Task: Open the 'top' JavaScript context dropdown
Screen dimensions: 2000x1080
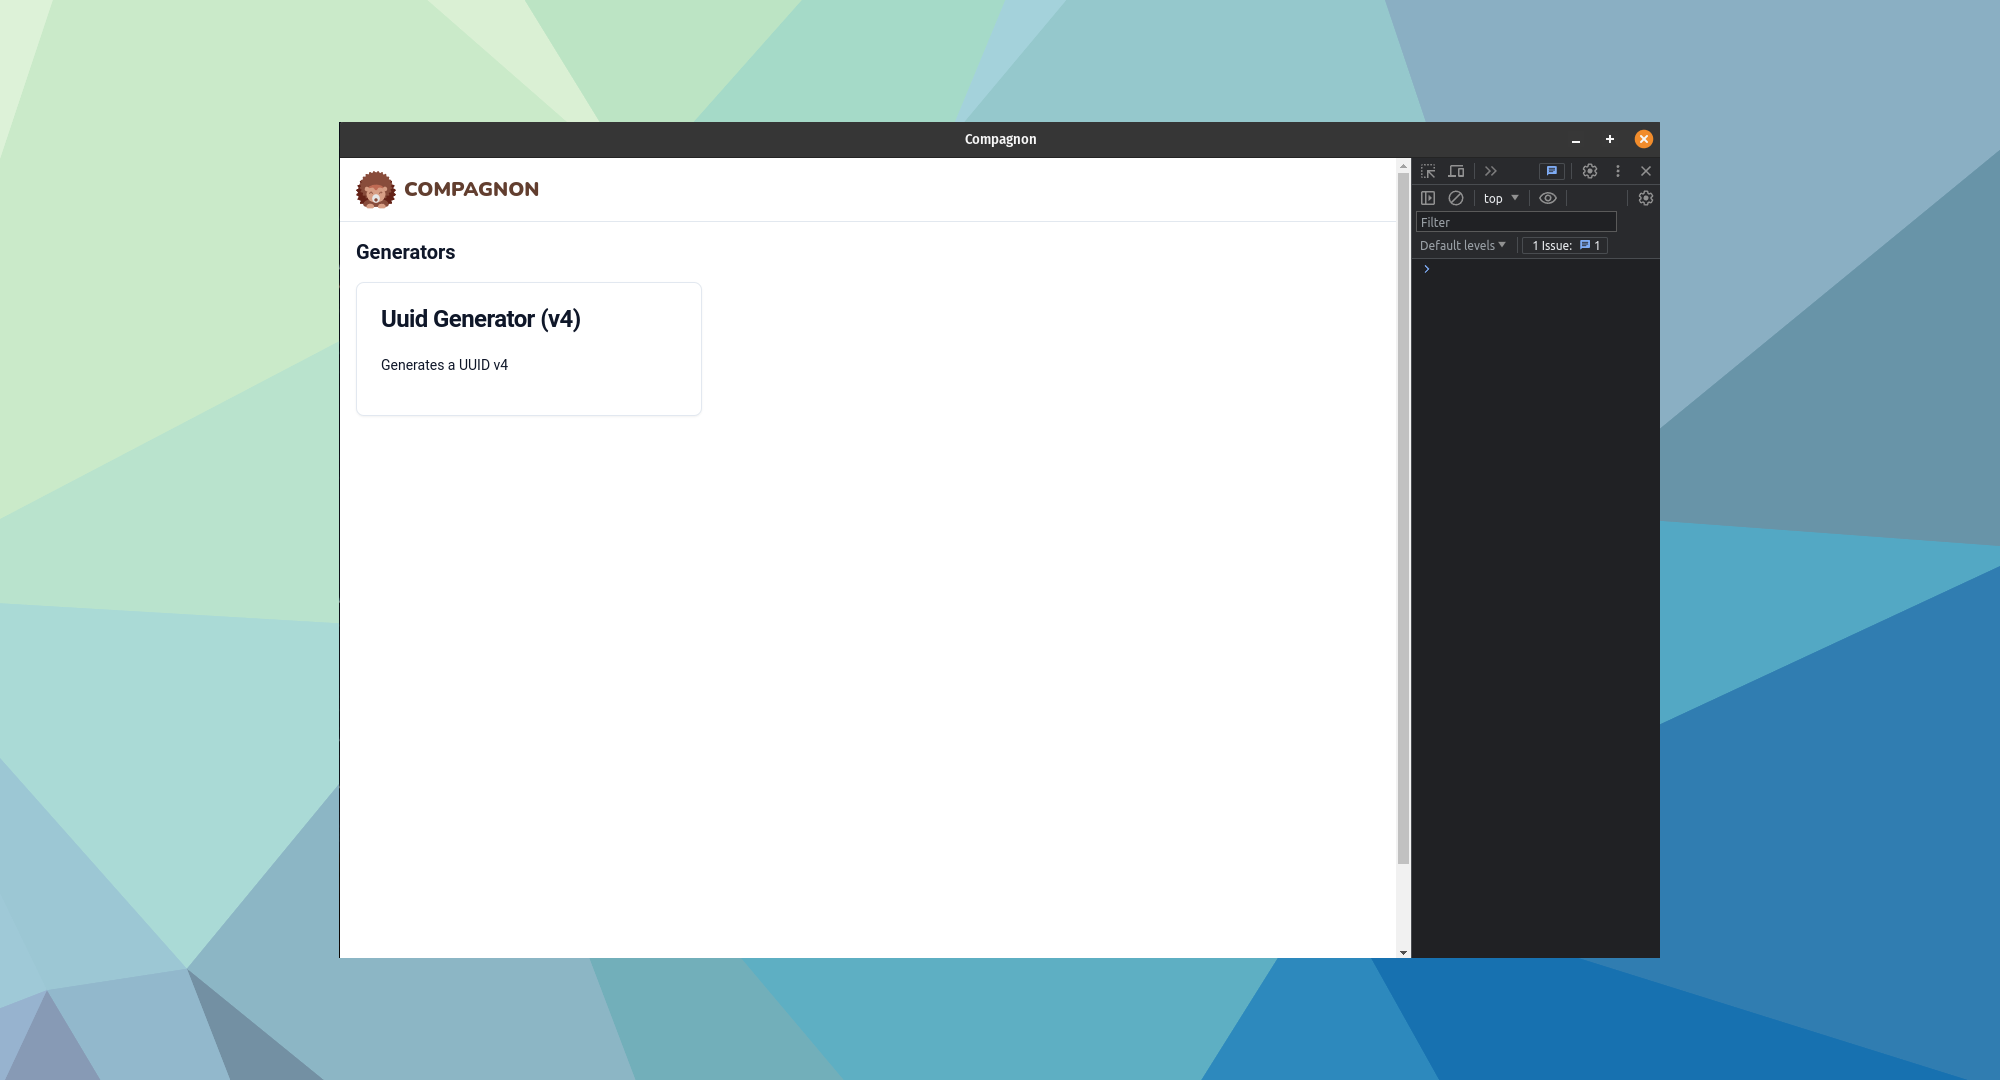Action: [x=1501, y=198]
